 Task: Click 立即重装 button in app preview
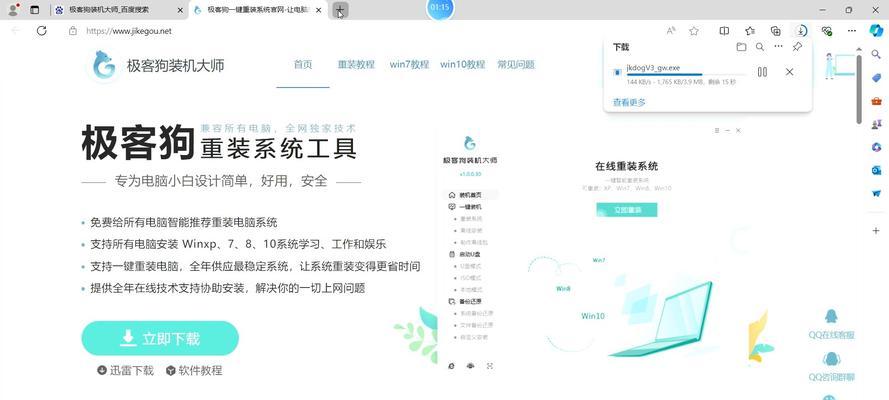point(626,210)
